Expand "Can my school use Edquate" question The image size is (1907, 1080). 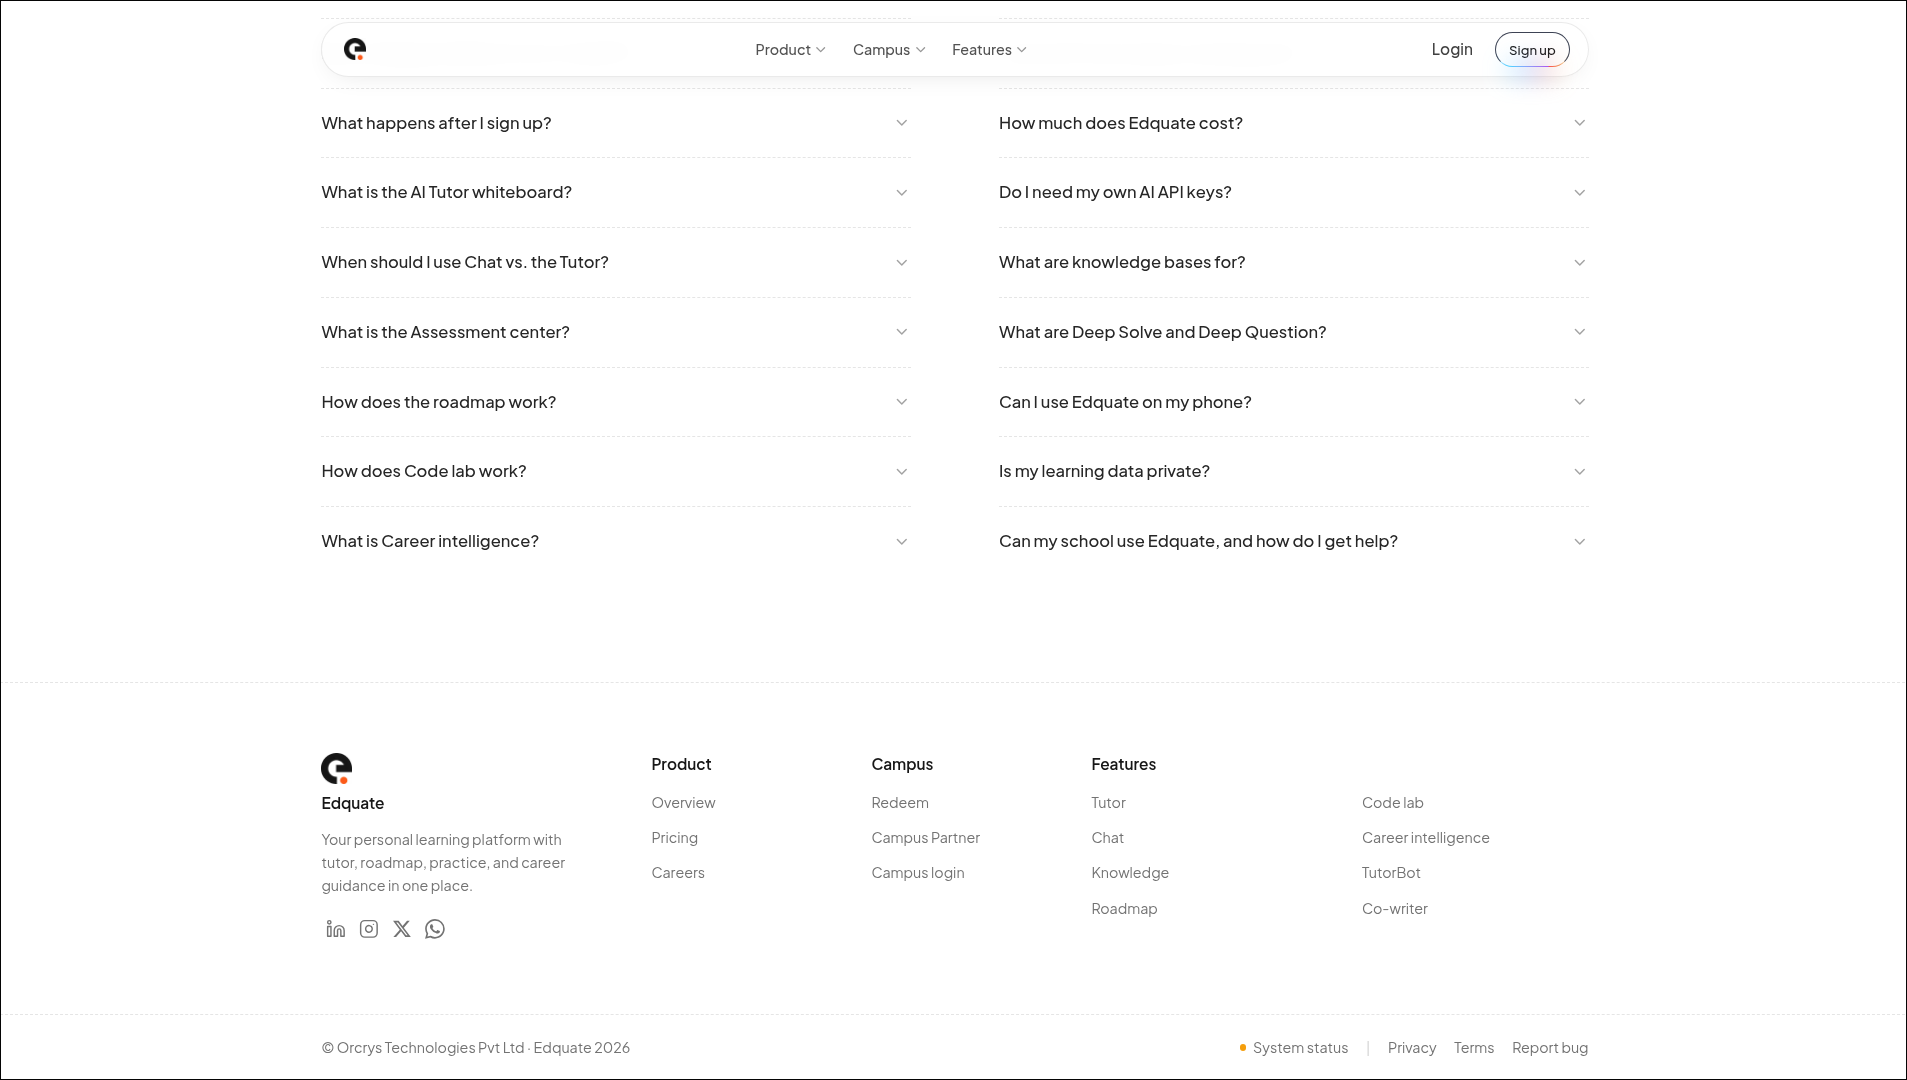tap(1294, 542)
